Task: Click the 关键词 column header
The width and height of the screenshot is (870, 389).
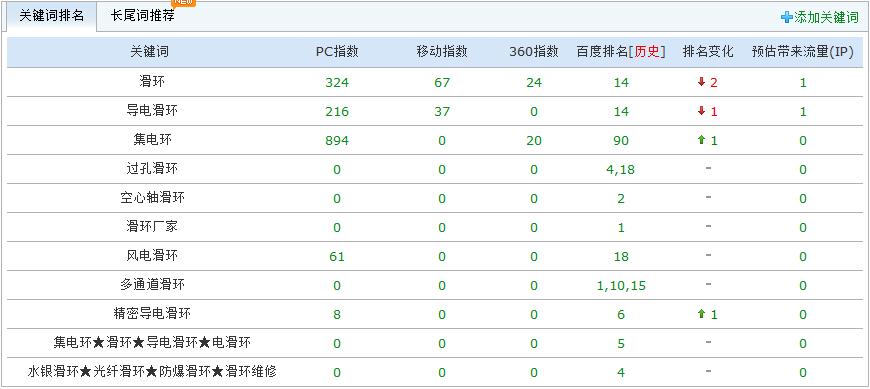Action: click(x=149, y=52)
